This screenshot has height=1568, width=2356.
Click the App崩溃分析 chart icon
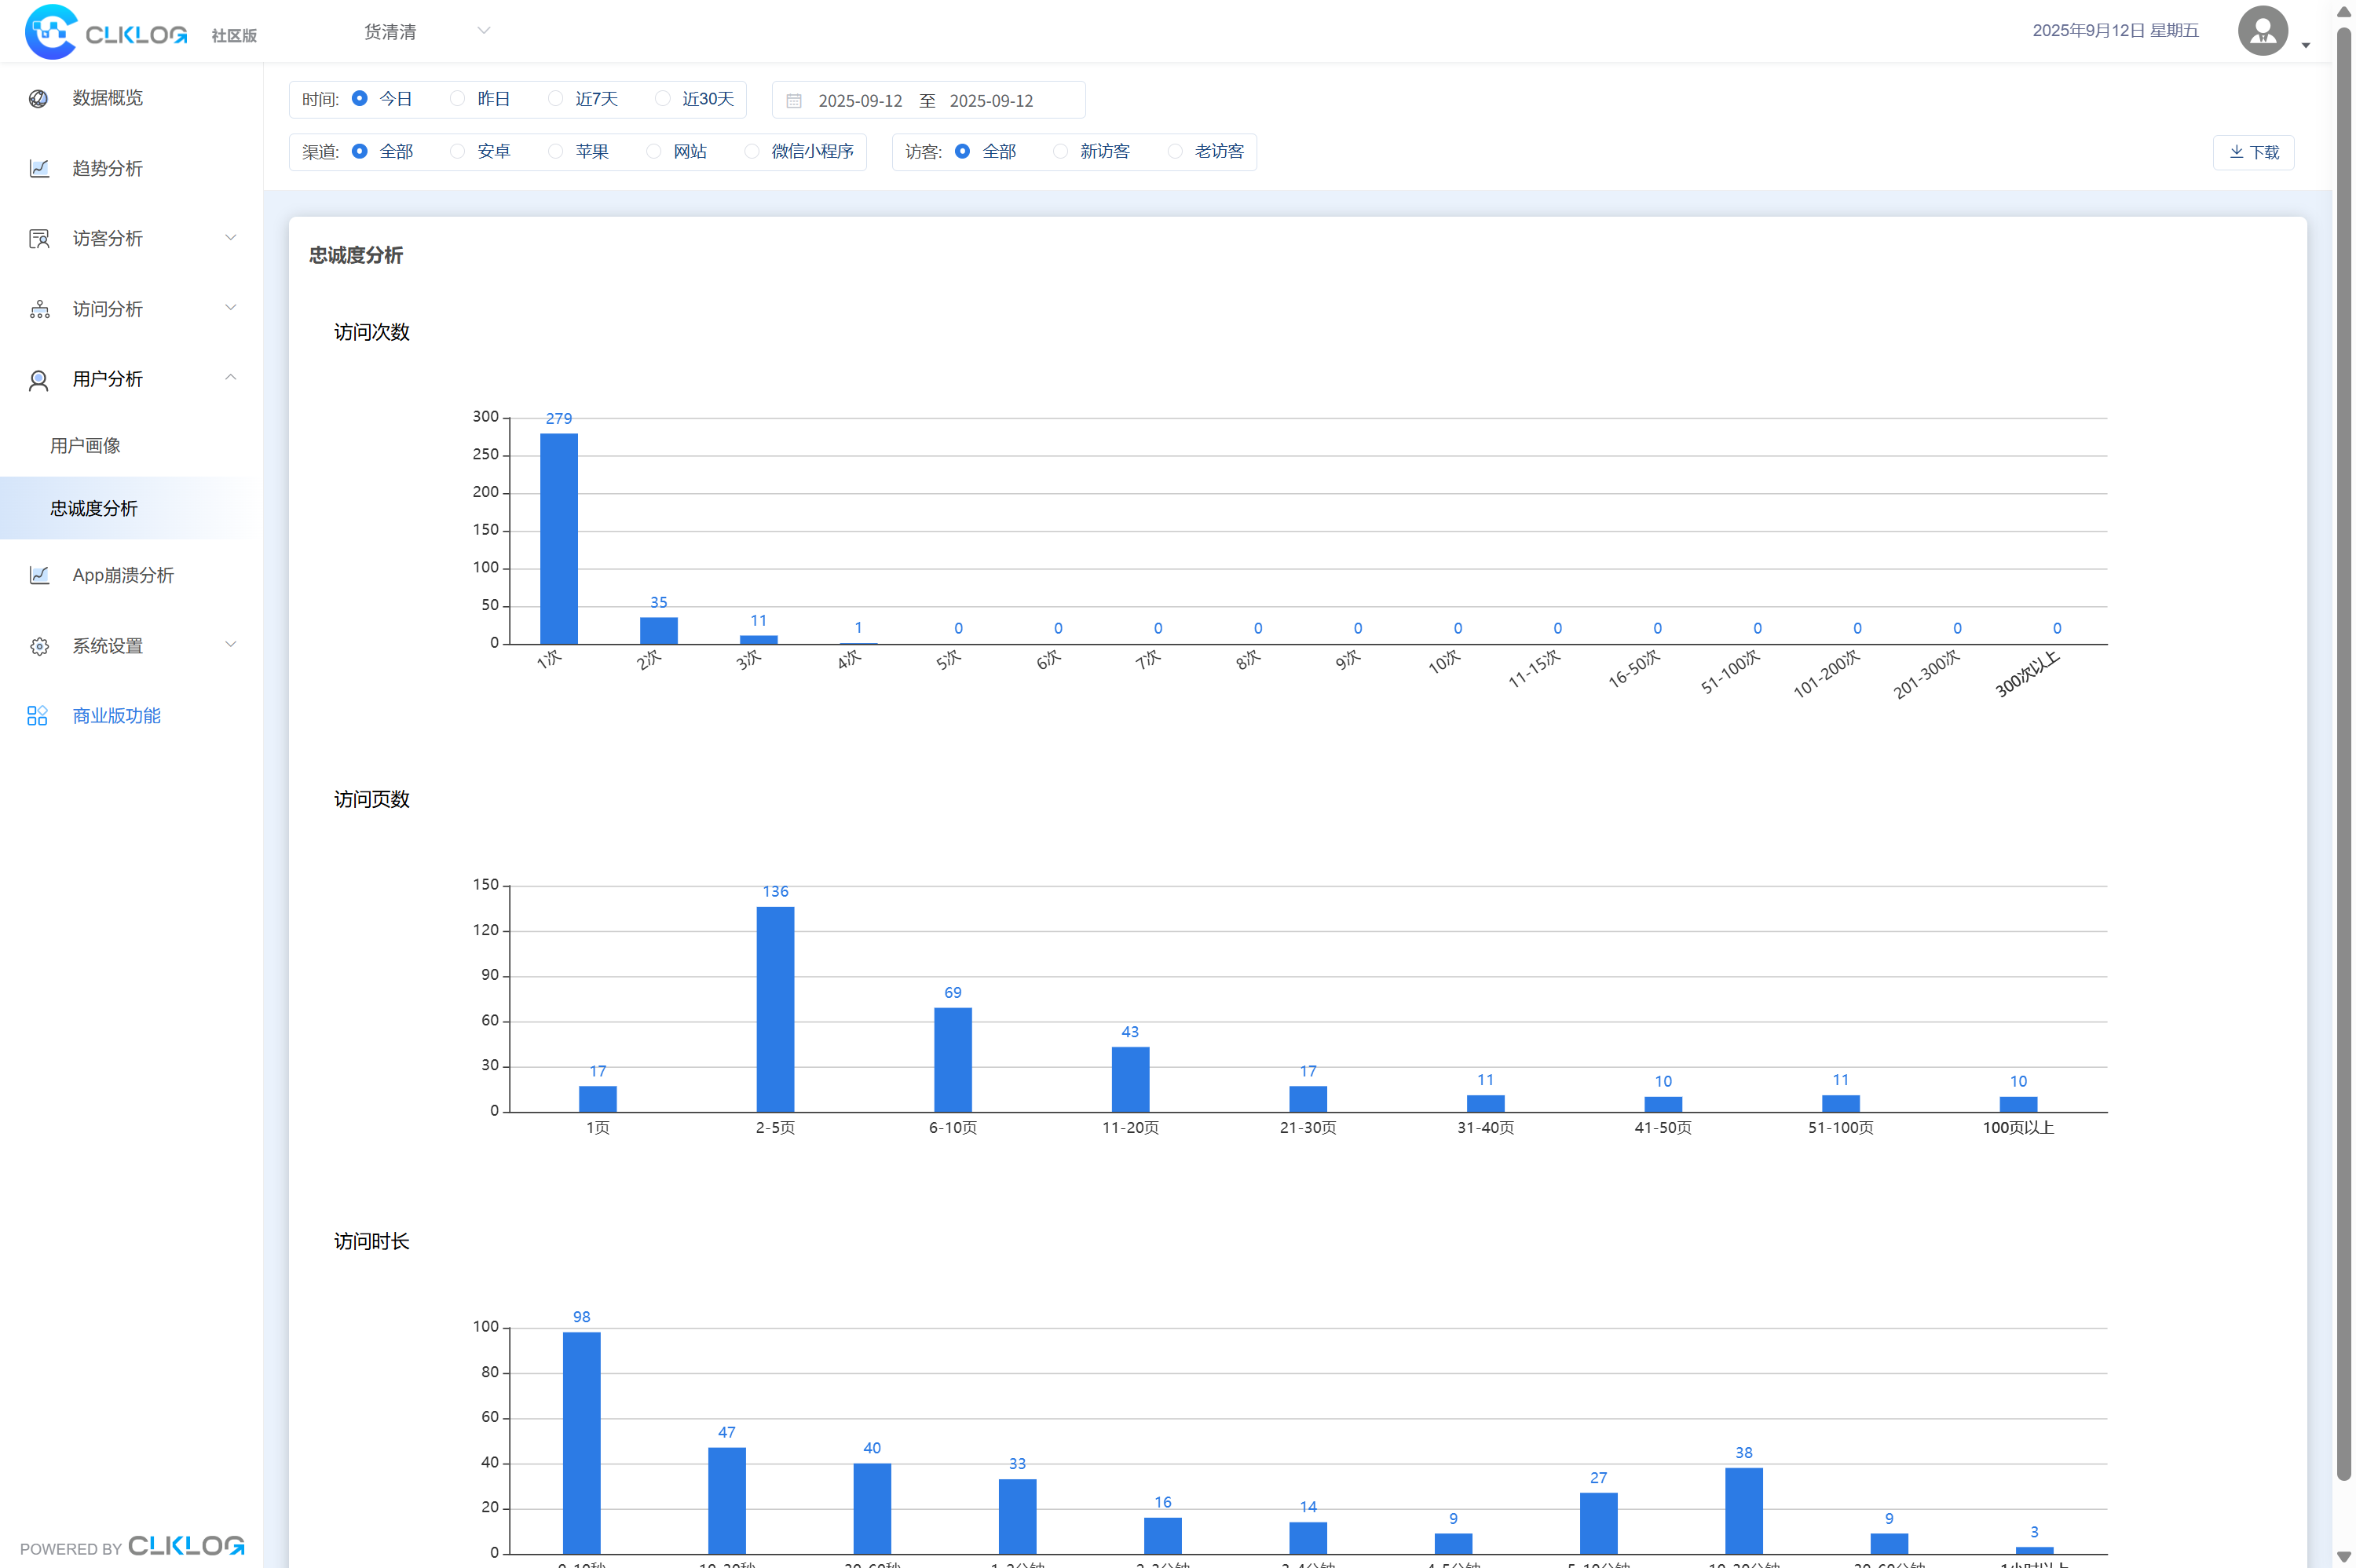(38, 575)
